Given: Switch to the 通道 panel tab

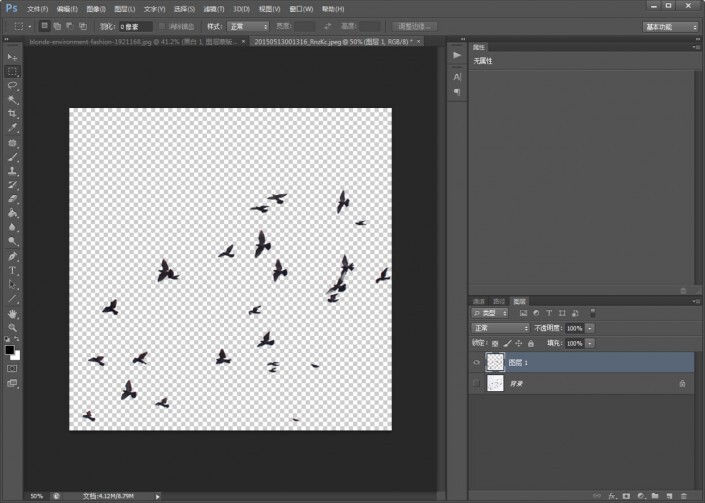Looking at the screenshot, I should click(x=479, y=300).
